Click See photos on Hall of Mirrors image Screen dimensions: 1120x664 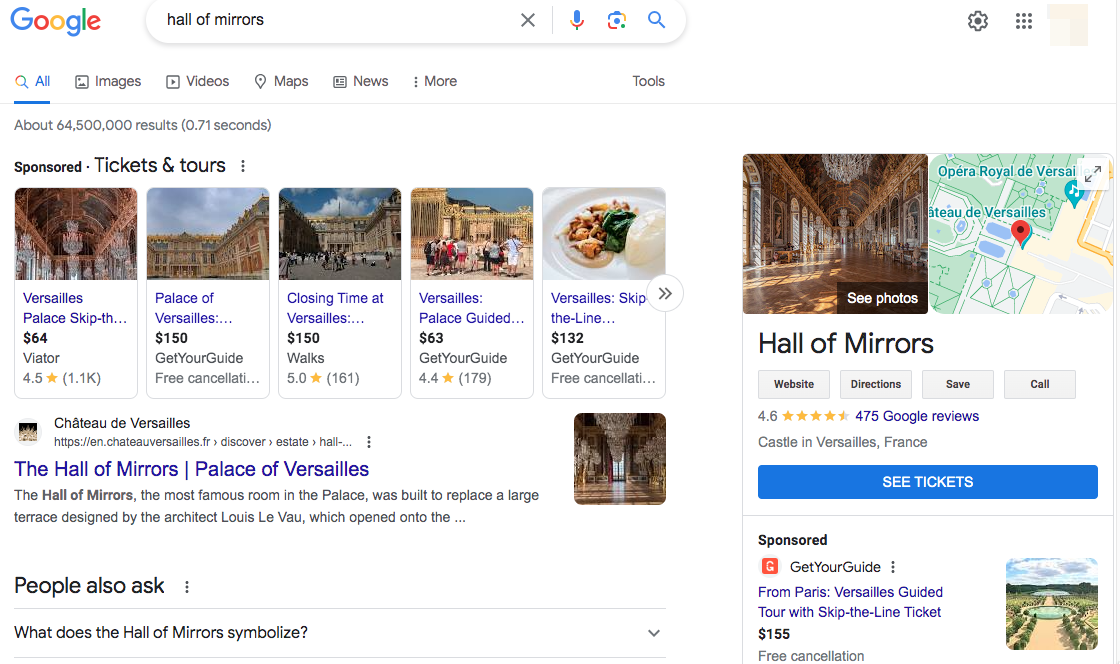tap(882, 298)
